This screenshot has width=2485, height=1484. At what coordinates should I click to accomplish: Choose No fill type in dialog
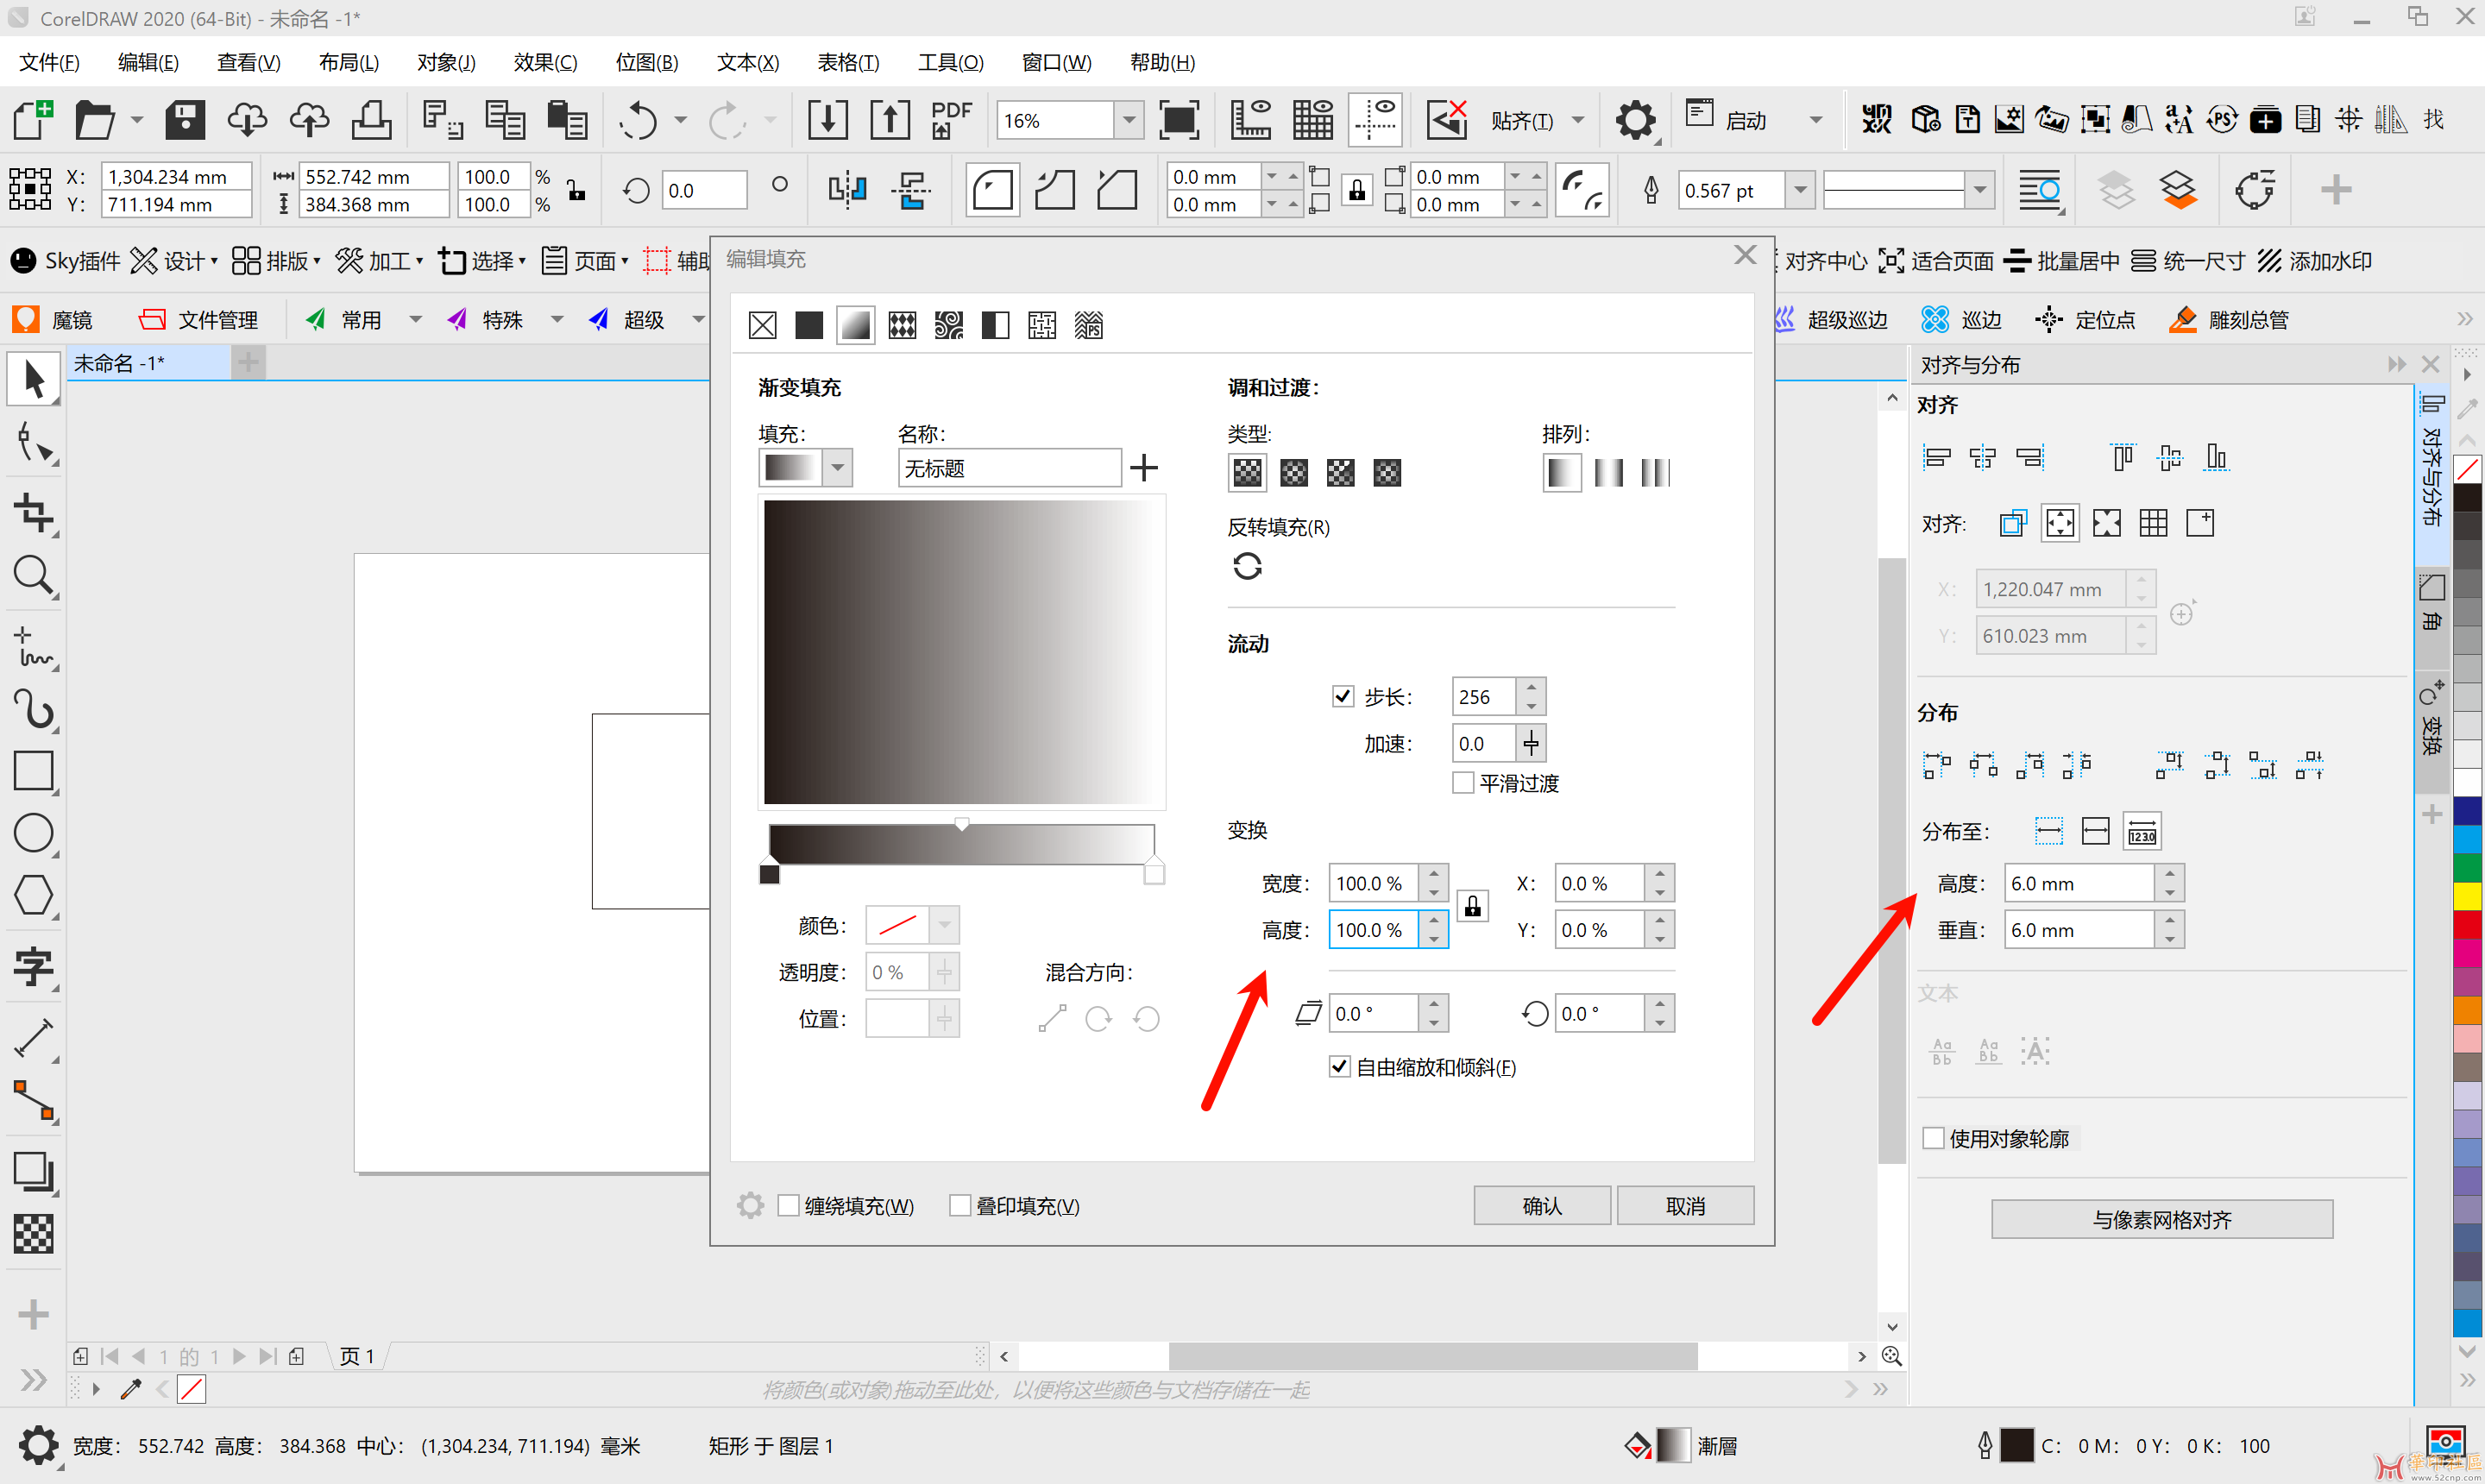(762, 325)
